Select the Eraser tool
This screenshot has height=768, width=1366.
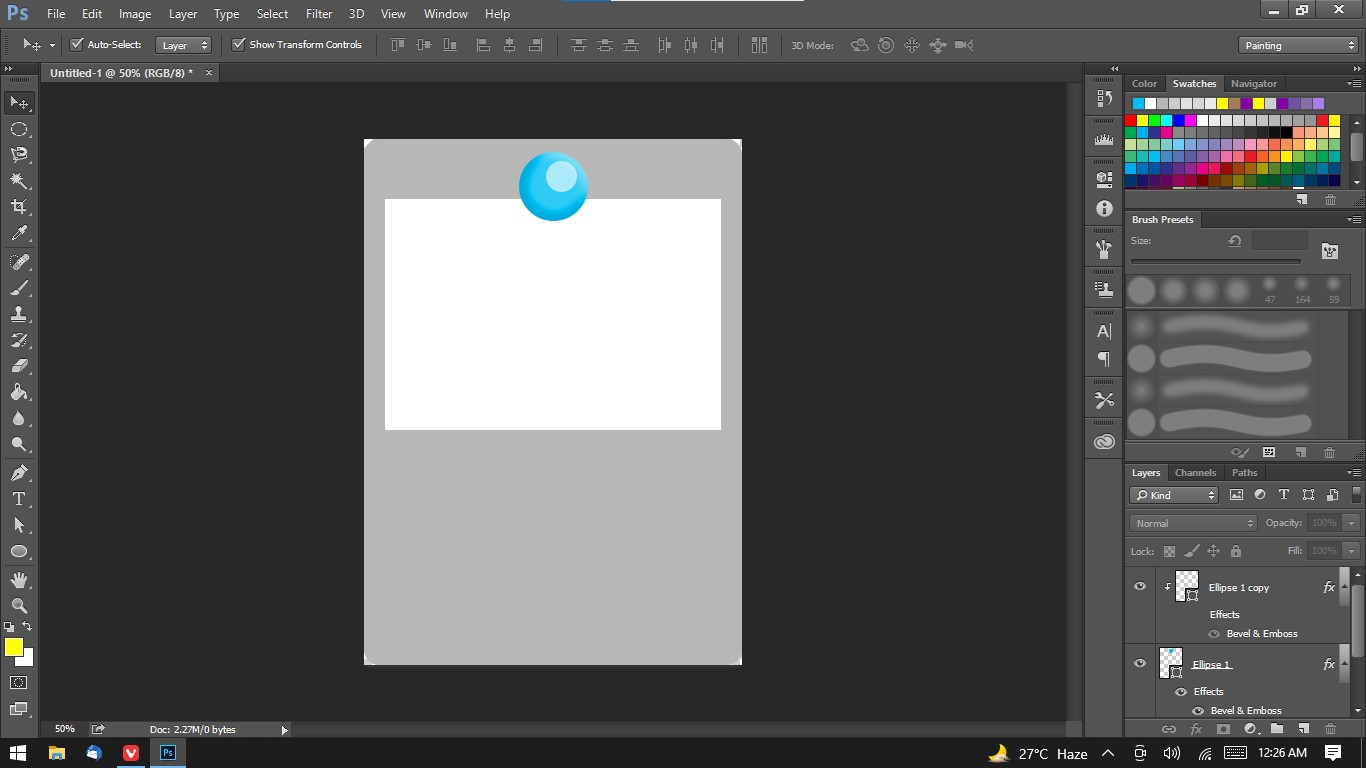click(x=19, y=366)
